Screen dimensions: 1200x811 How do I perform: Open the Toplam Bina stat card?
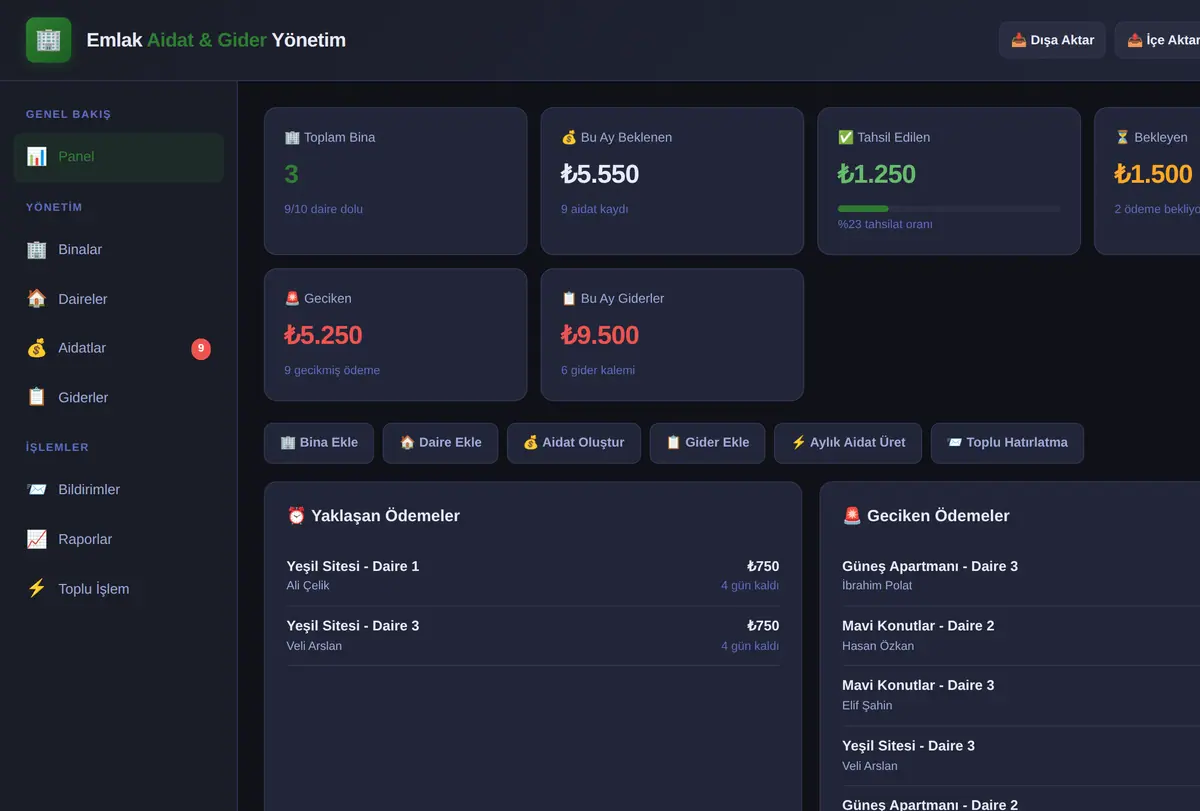[x=396, y=181]
